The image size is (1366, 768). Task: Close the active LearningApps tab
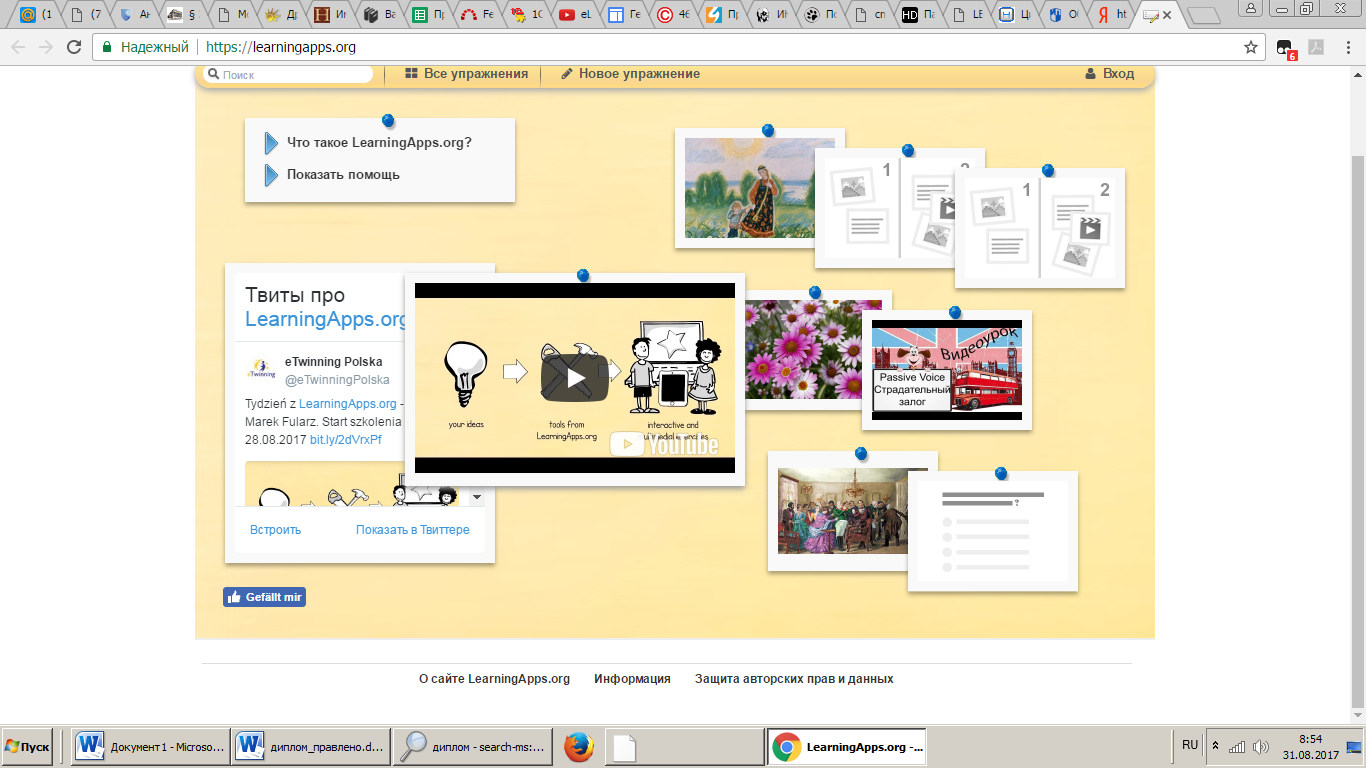[1167, 15]
